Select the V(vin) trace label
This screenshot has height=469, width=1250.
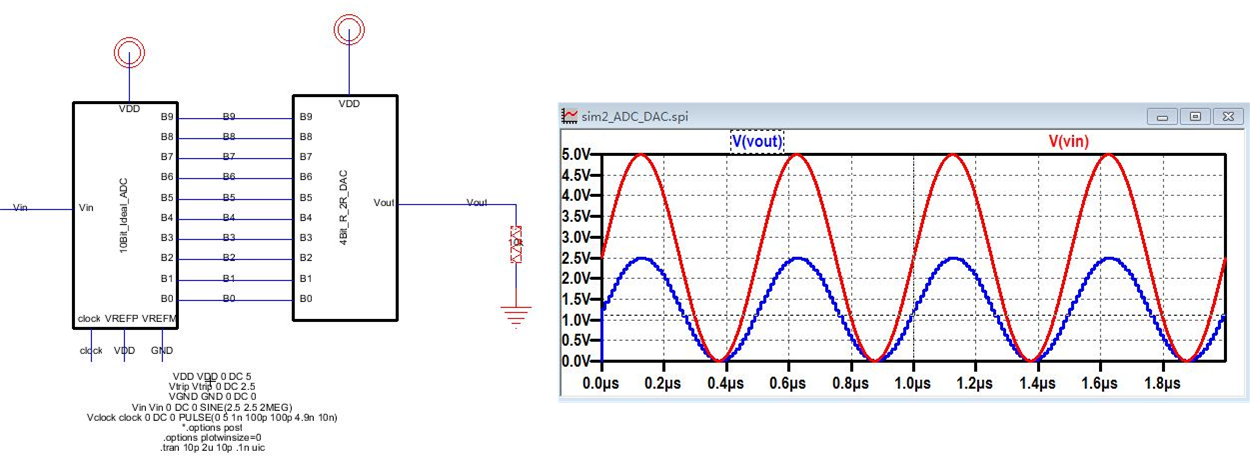(1068, 142)
